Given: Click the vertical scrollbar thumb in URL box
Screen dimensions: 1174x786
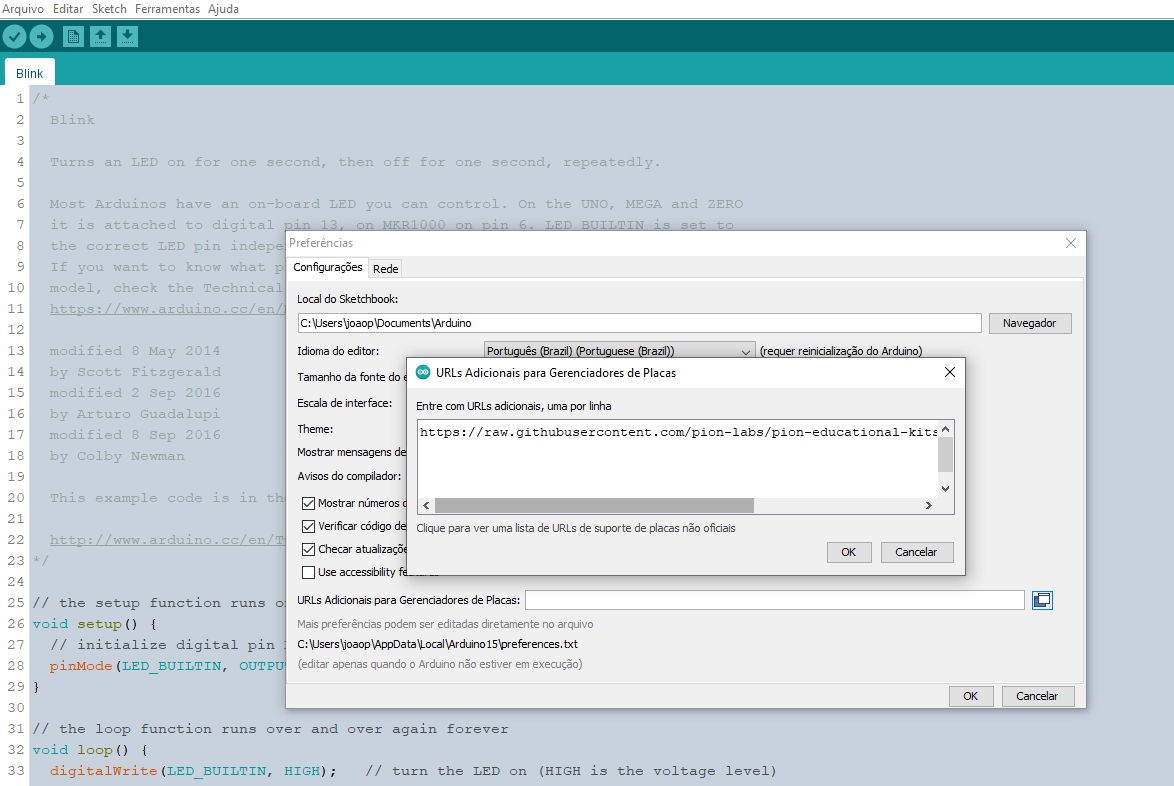Looking at the screenshot, I should point(945,454).
